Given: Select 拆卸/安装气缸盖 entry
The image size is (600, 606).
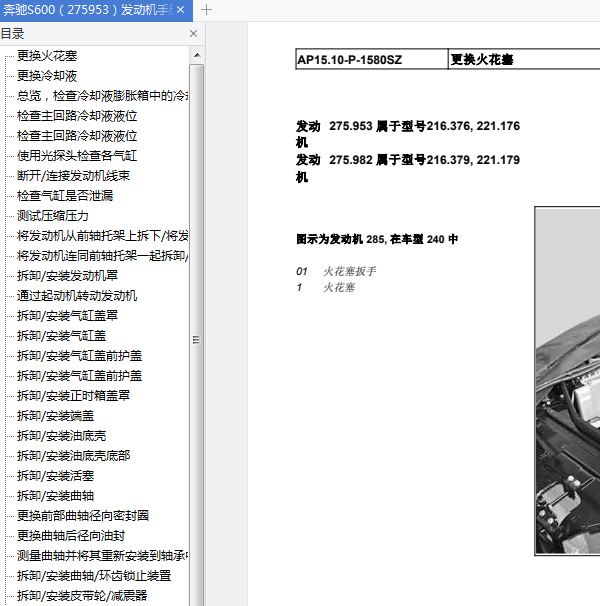Looking at the screenshot, I should pyautogui.click(x=61, y=336).
